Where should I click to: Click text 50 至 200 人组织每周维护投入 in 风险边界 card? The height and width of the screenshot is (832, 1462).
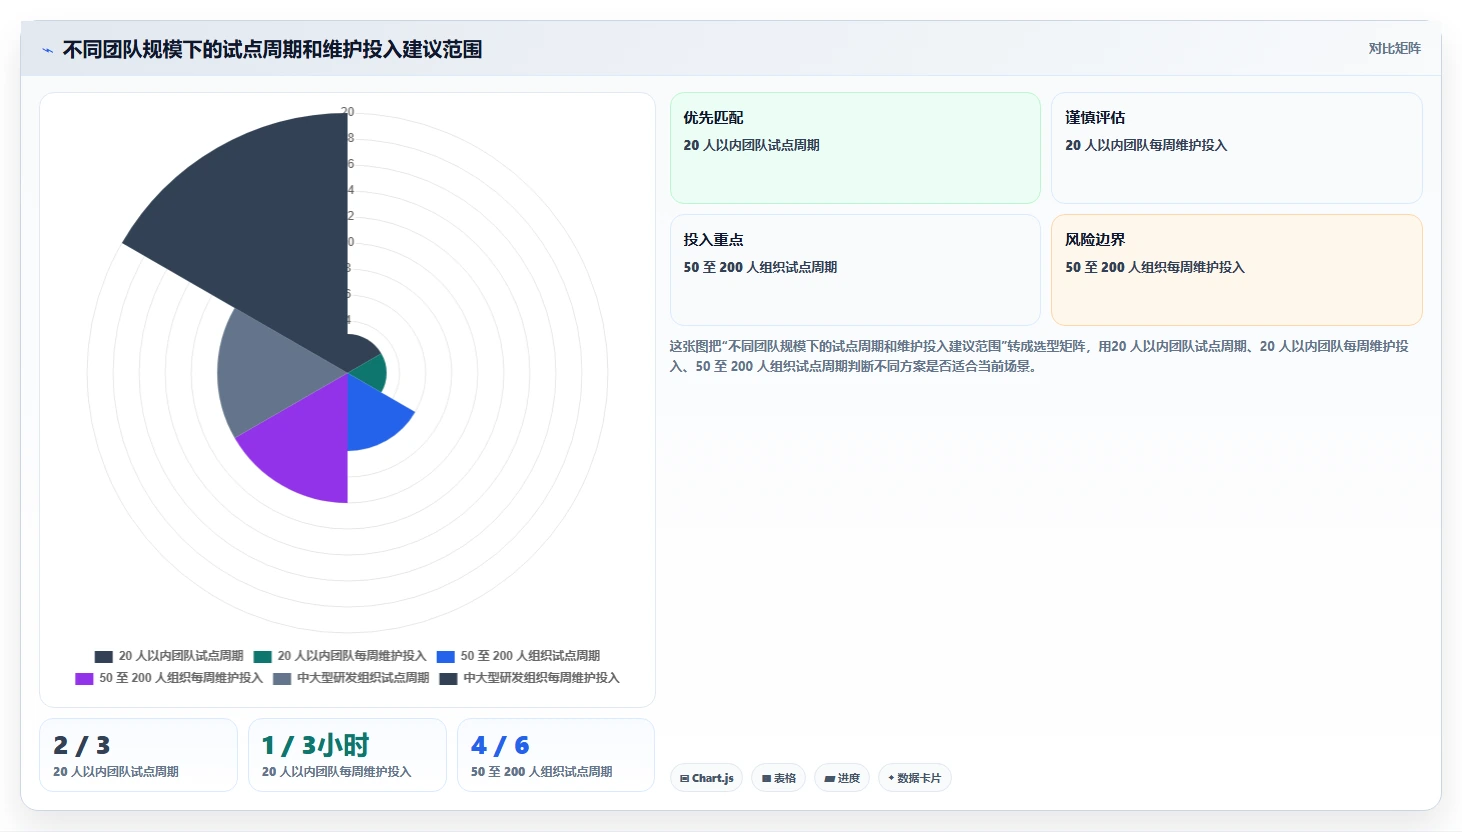(x=1155, y=267)
